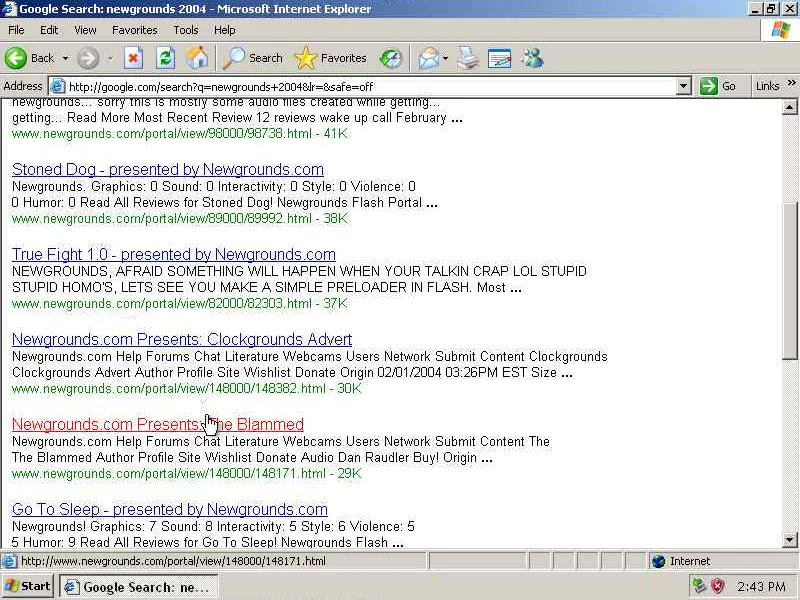Open the Back button history dropdown
Viewport: 800px width, 600px height.
click(65, 58)
